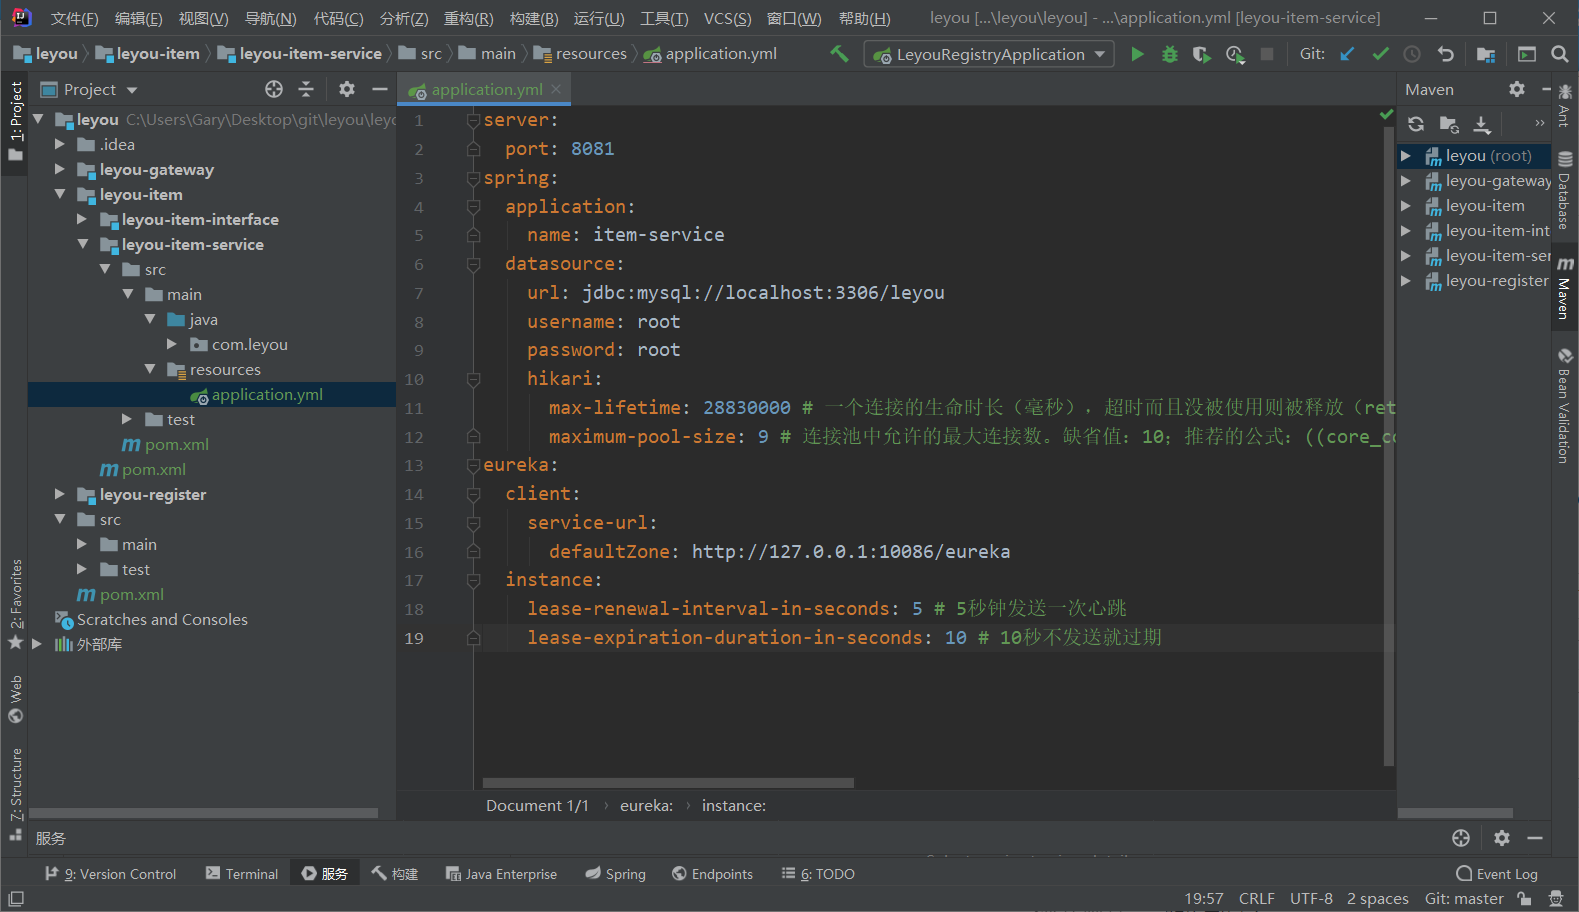Click the Services panel globe target icon
This screenshot has width=1579, height=912.
1461,838
